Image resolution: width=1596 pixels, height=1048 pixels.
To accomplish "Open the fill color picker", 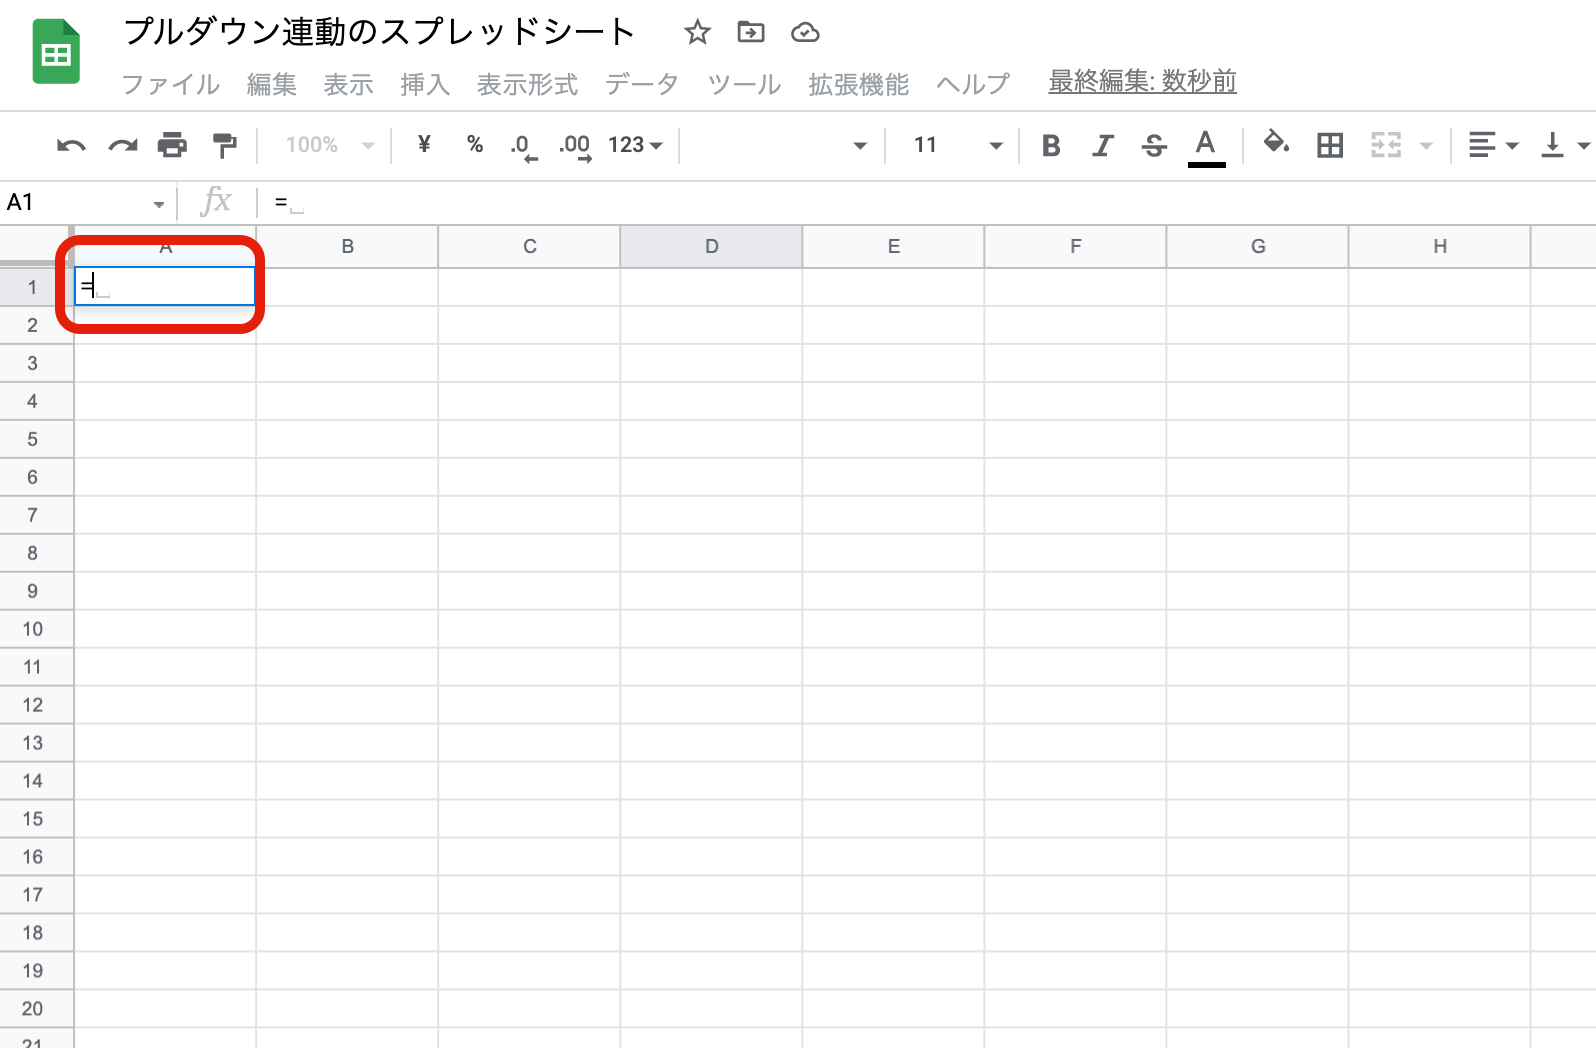I will [1276, 143].
